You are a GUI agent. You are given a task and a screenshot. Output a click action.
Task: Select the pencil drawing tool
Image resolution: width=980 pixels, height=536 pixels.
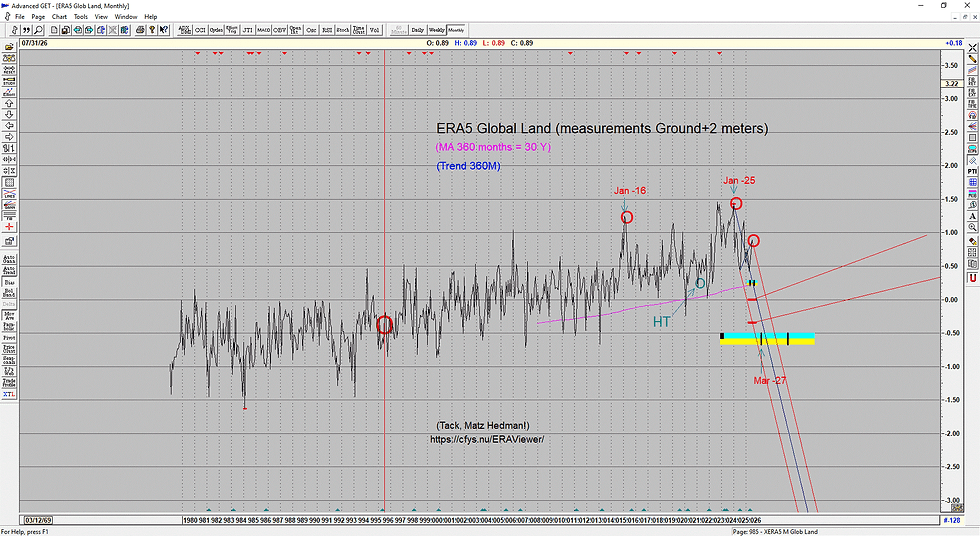972,58
